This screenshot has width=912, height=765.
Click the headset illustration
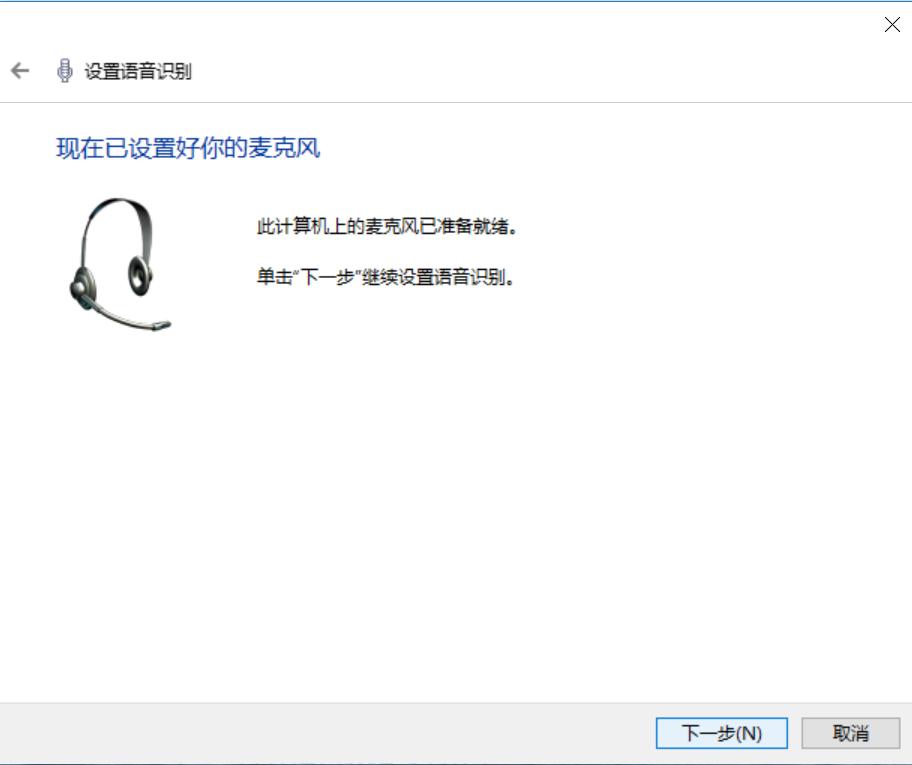(120, 265)
